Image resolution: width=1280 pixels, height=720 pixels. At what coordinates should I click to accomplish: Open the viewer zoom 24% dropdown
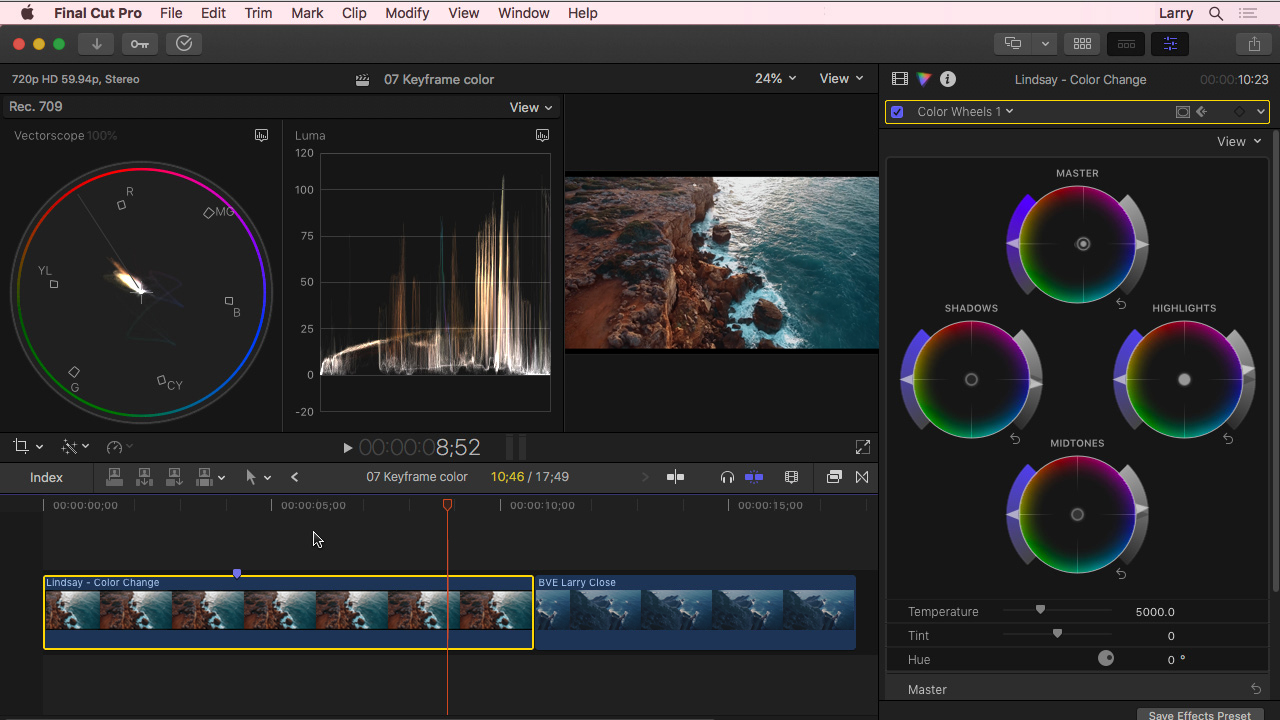click(x=776, y=78)
